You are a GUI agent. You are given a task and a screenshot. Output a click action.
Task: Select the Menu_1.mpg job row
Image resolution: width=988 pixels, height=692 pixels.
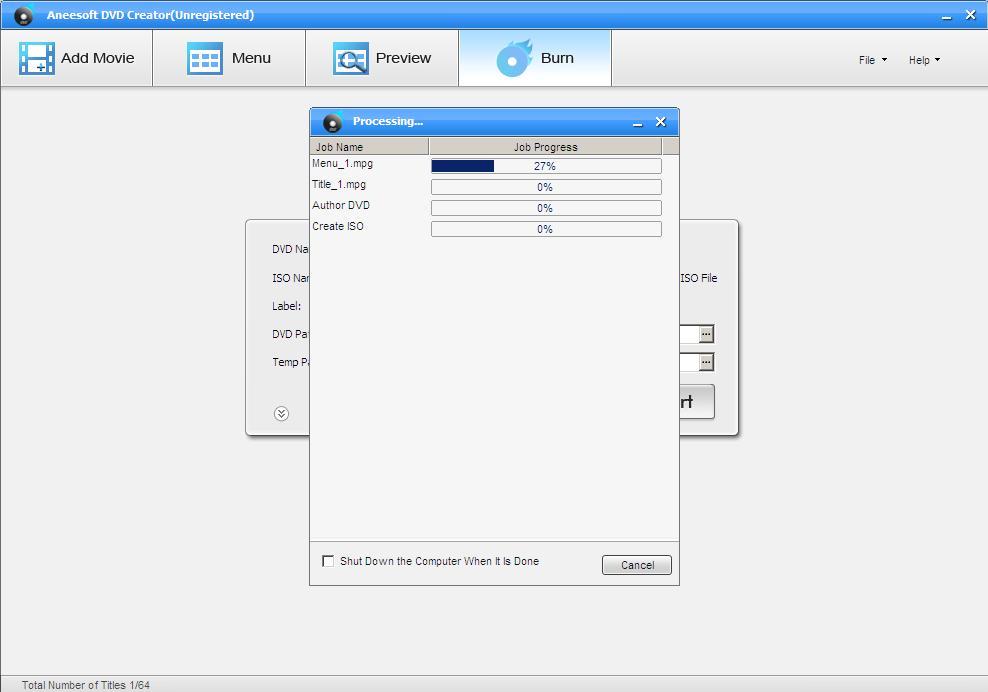(x=486, y=165)
